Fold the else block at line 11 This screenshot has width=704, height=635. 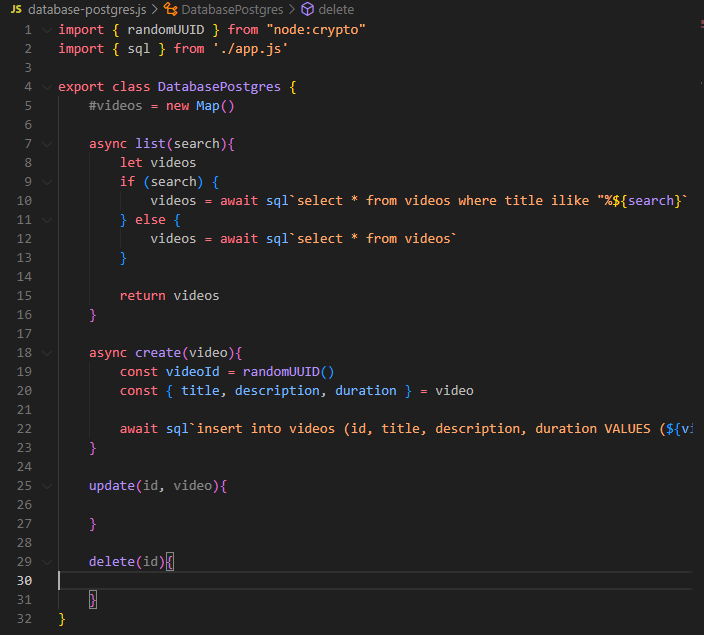tap(47, 220)
